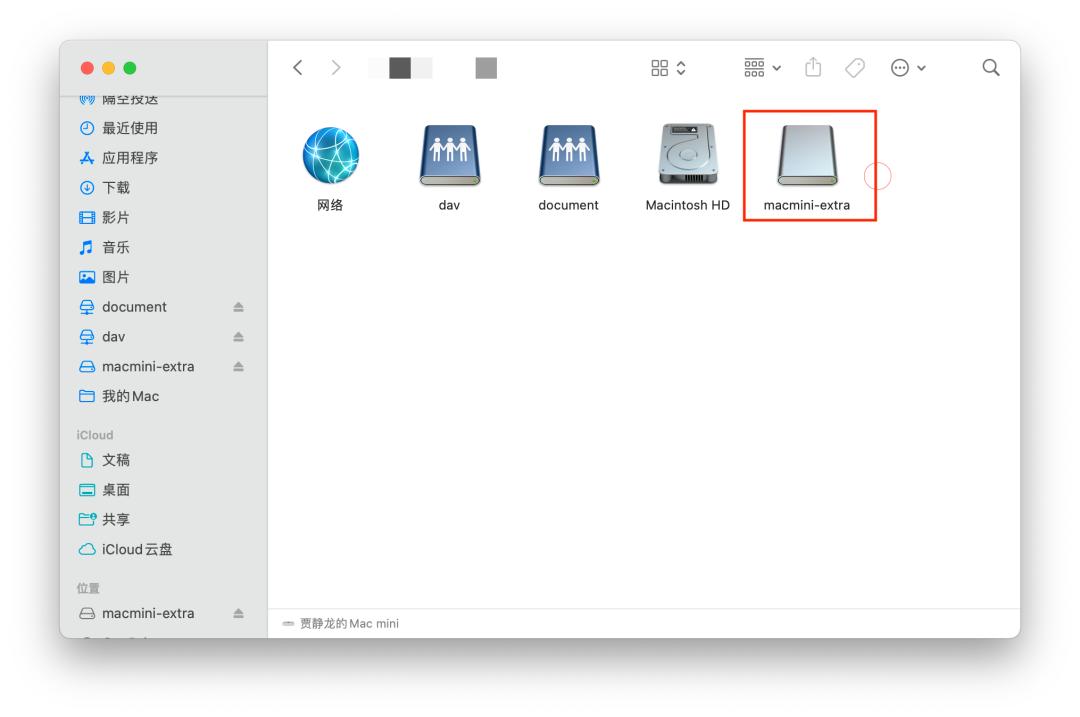
Task: Click the 最近使用 clock icon
Action: tap(87, 128)
